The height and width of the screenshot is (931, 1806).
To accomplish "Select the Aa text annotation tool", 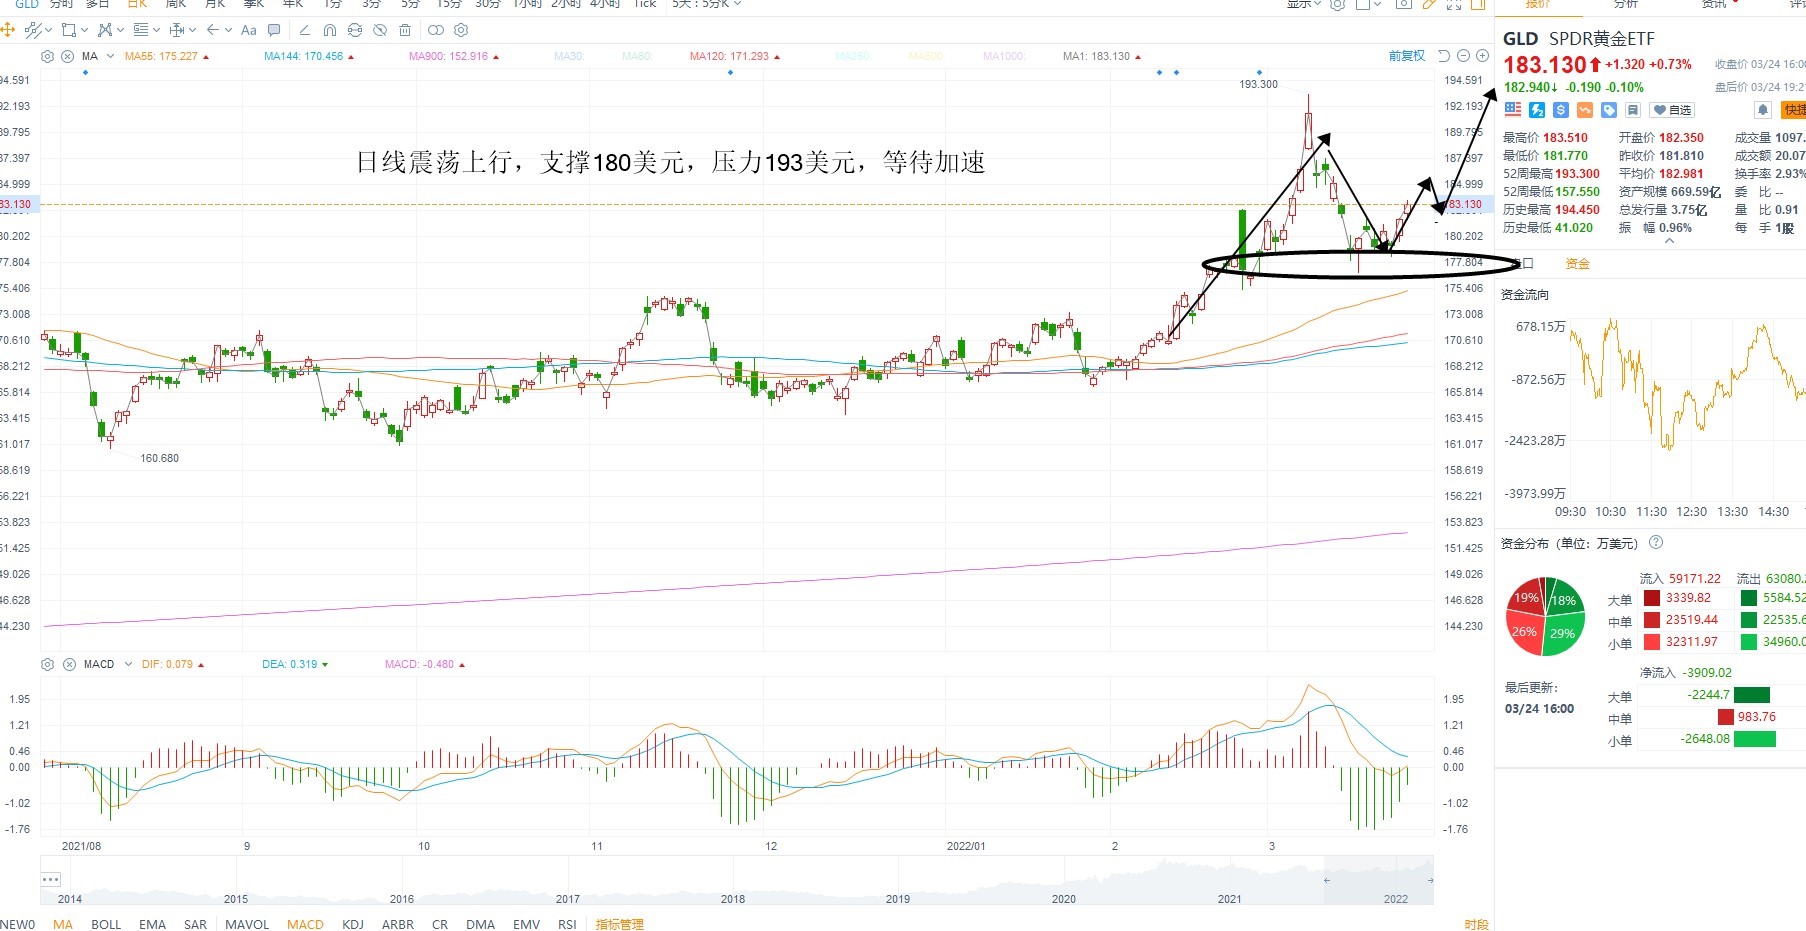I will (x=249, y=30).
